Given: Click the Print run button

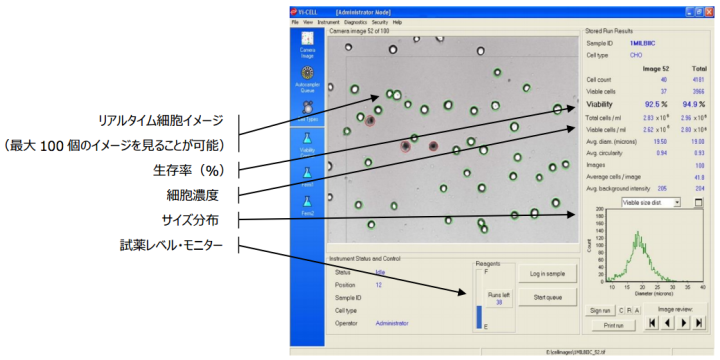Looking at the screenshot, I should click(x=613, y=325).
